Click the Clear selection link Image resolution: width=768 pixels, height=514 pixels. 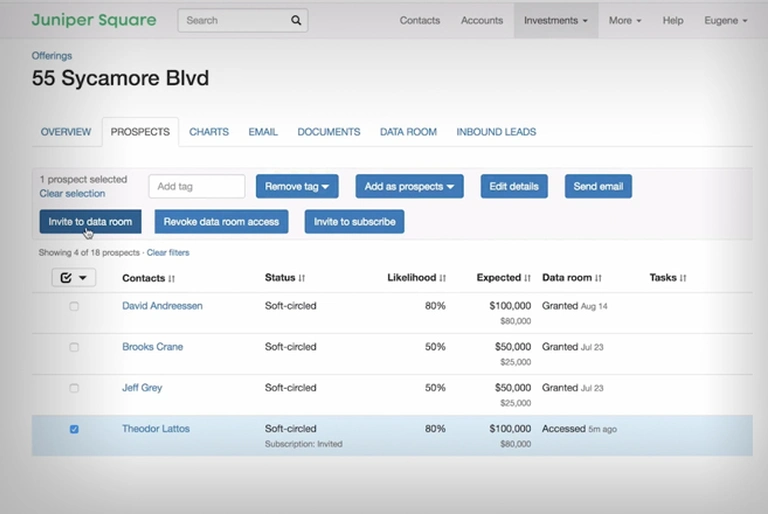click(x=72, y=193)
